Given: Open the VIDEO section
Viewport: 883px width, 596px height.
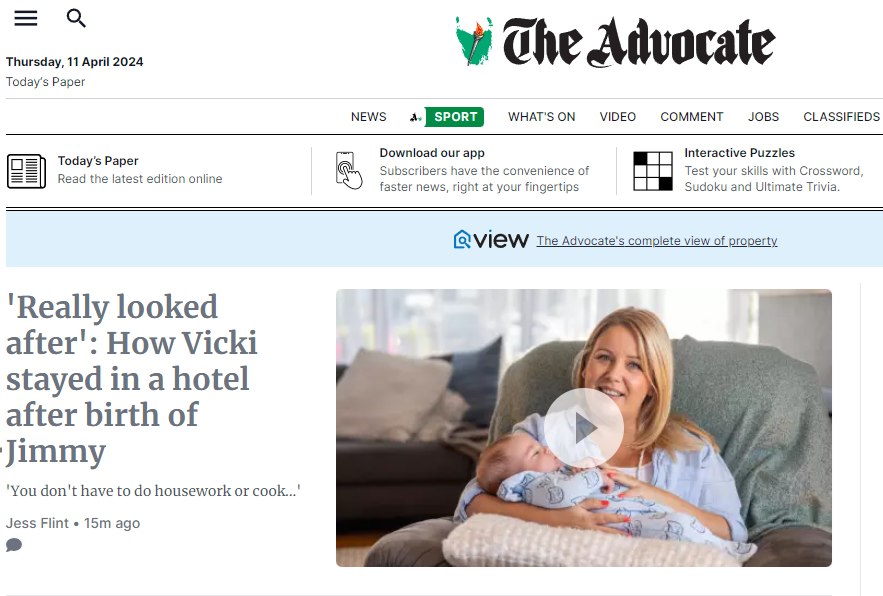Looking at the screenshot, I should coord(618,117).
